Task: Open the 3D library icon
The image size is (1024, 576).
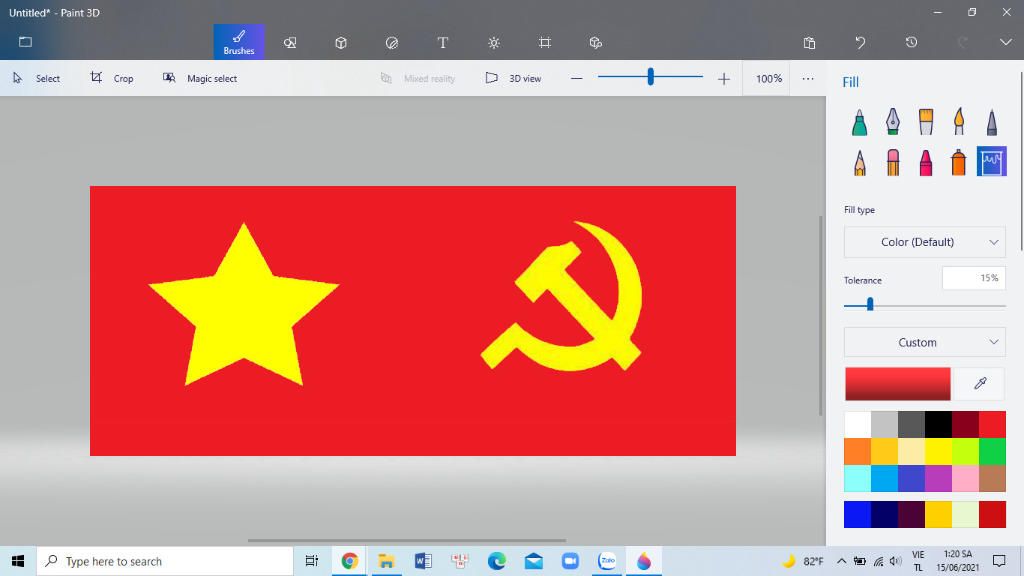Action: 596,42
